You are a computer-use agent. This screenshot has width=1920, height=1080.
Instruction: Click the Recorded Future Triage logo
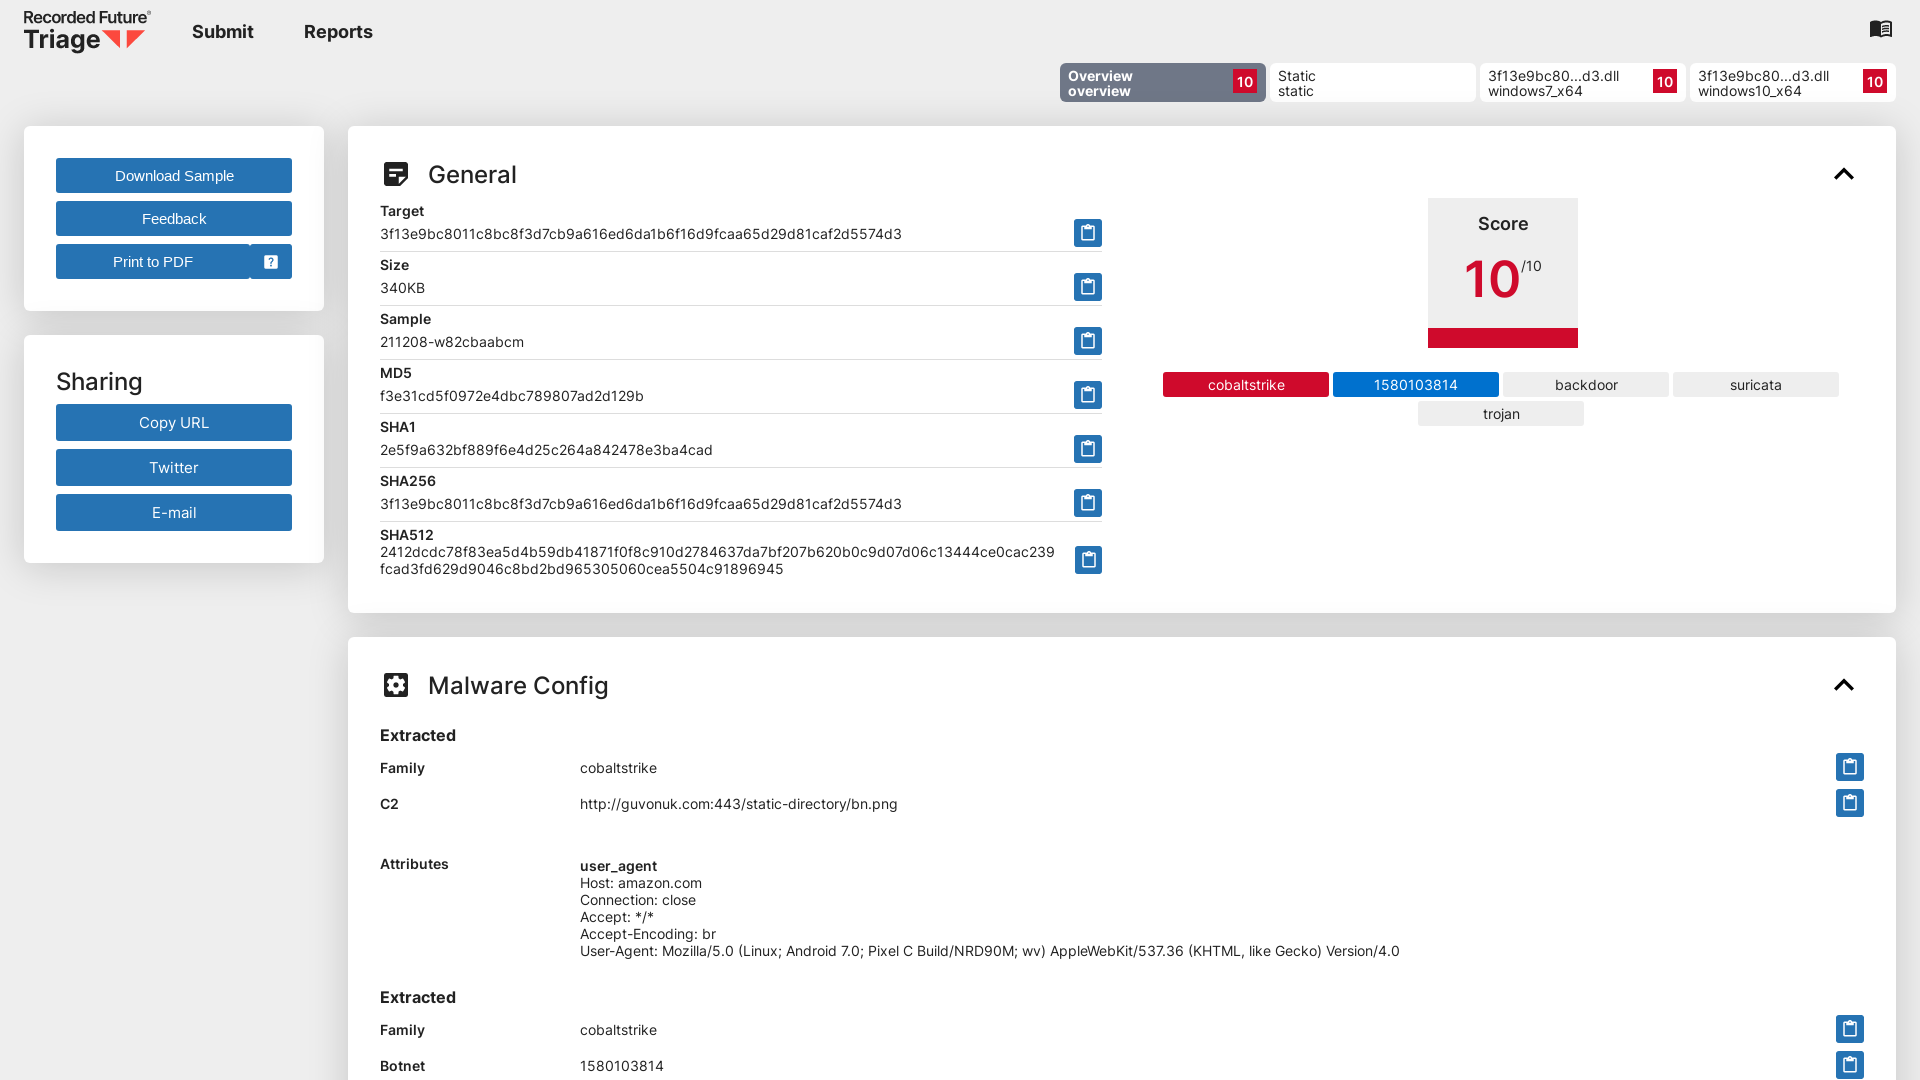tap(87, 31)
